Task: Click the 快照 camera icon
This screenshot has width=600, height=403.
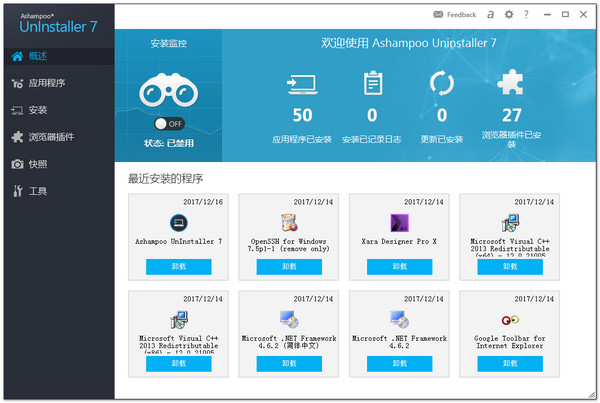Action: (17, 164)
